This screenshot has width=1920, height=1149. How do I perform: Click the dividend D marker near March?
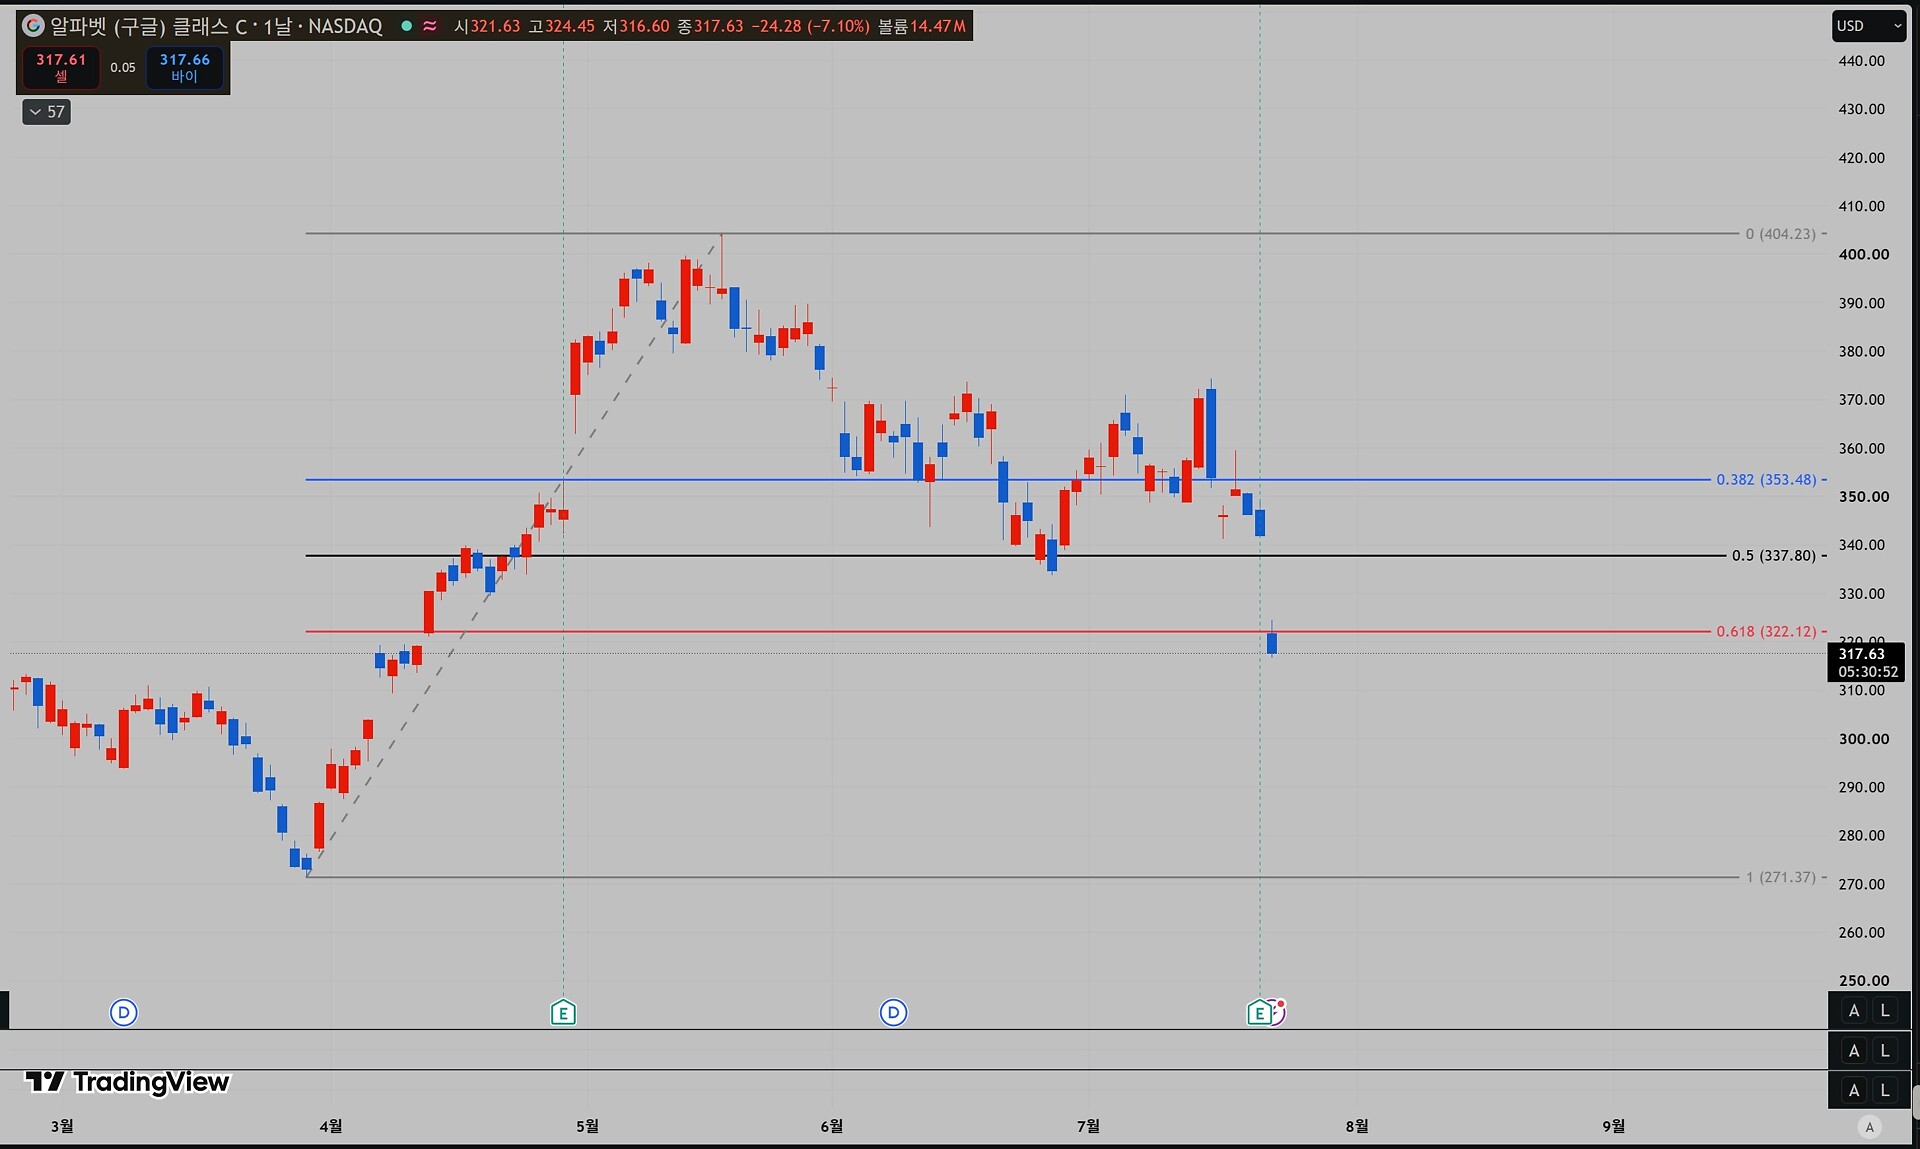tap(123, 1013)
